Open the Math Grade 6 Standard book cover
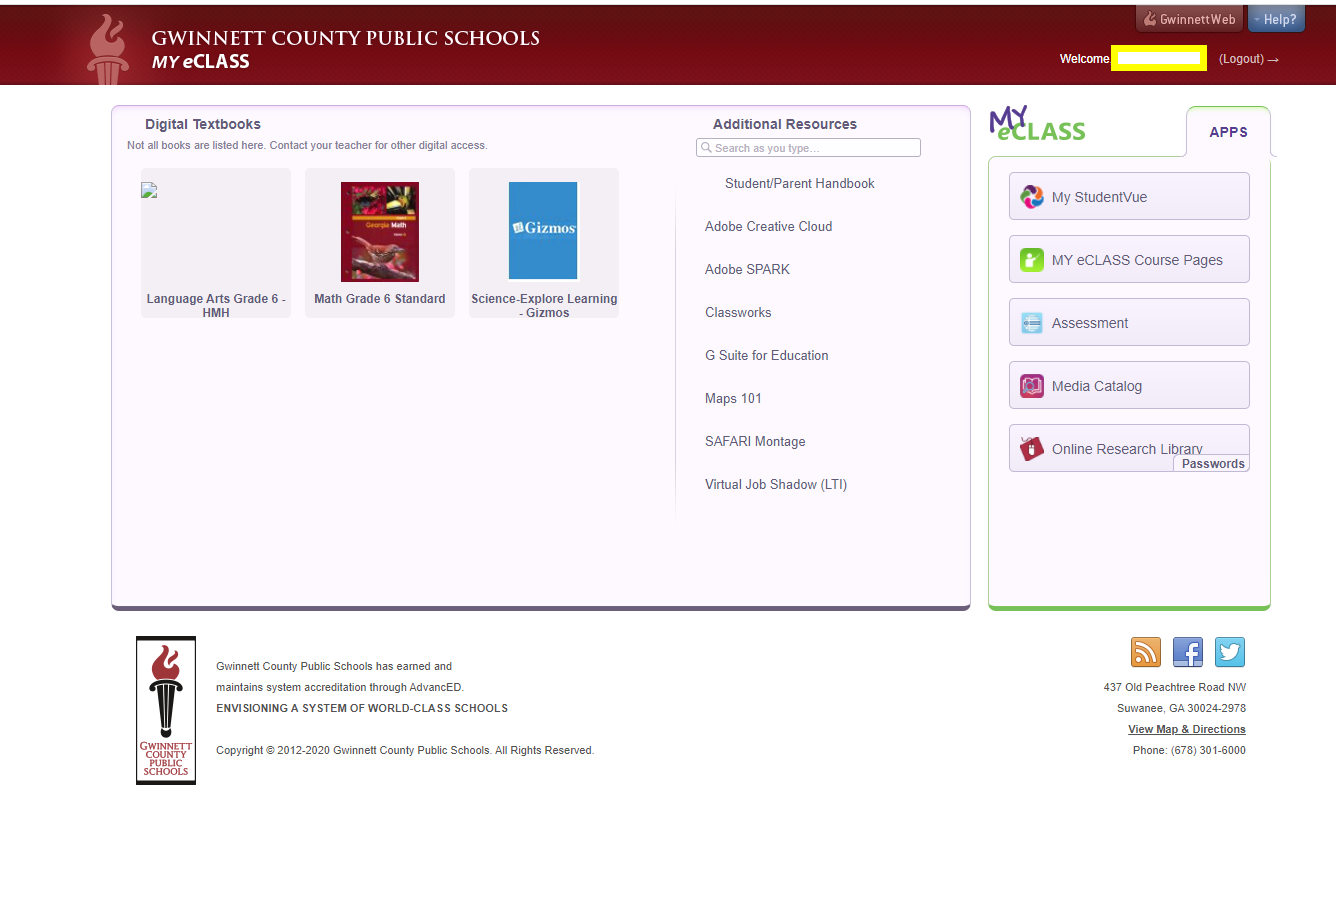 (x=380, y=232)
